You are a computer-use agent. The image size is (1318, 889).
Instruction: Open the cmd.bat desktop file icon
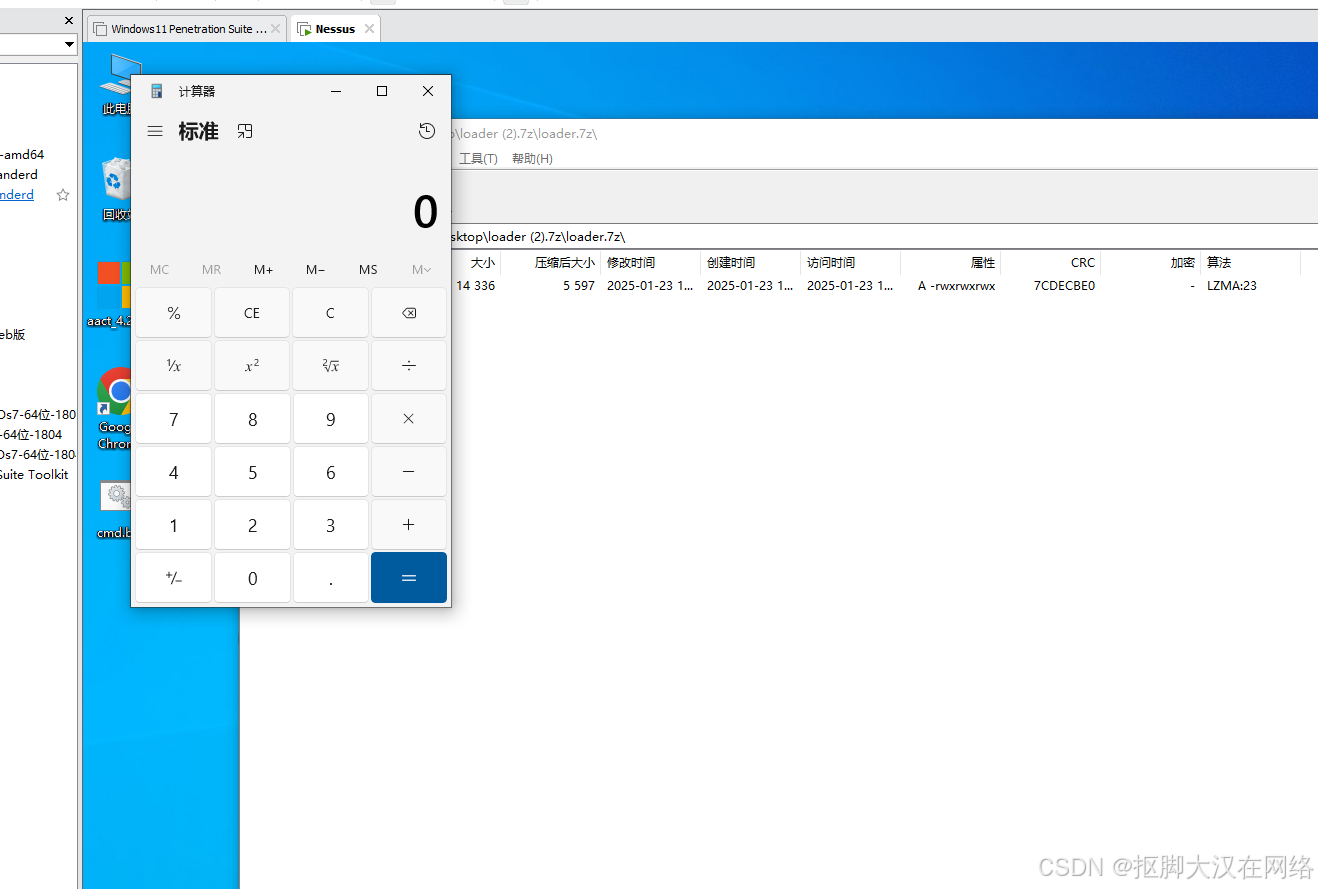116,510
